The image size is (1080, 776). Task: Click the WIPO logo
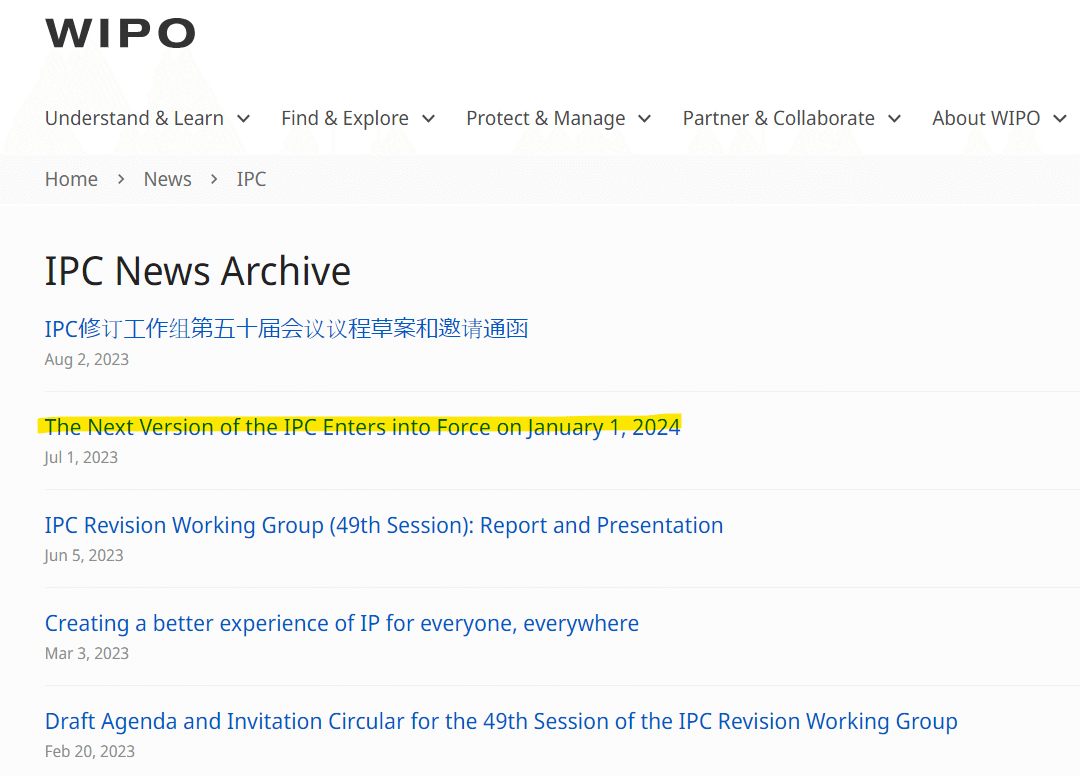click(x=121, y=33)
